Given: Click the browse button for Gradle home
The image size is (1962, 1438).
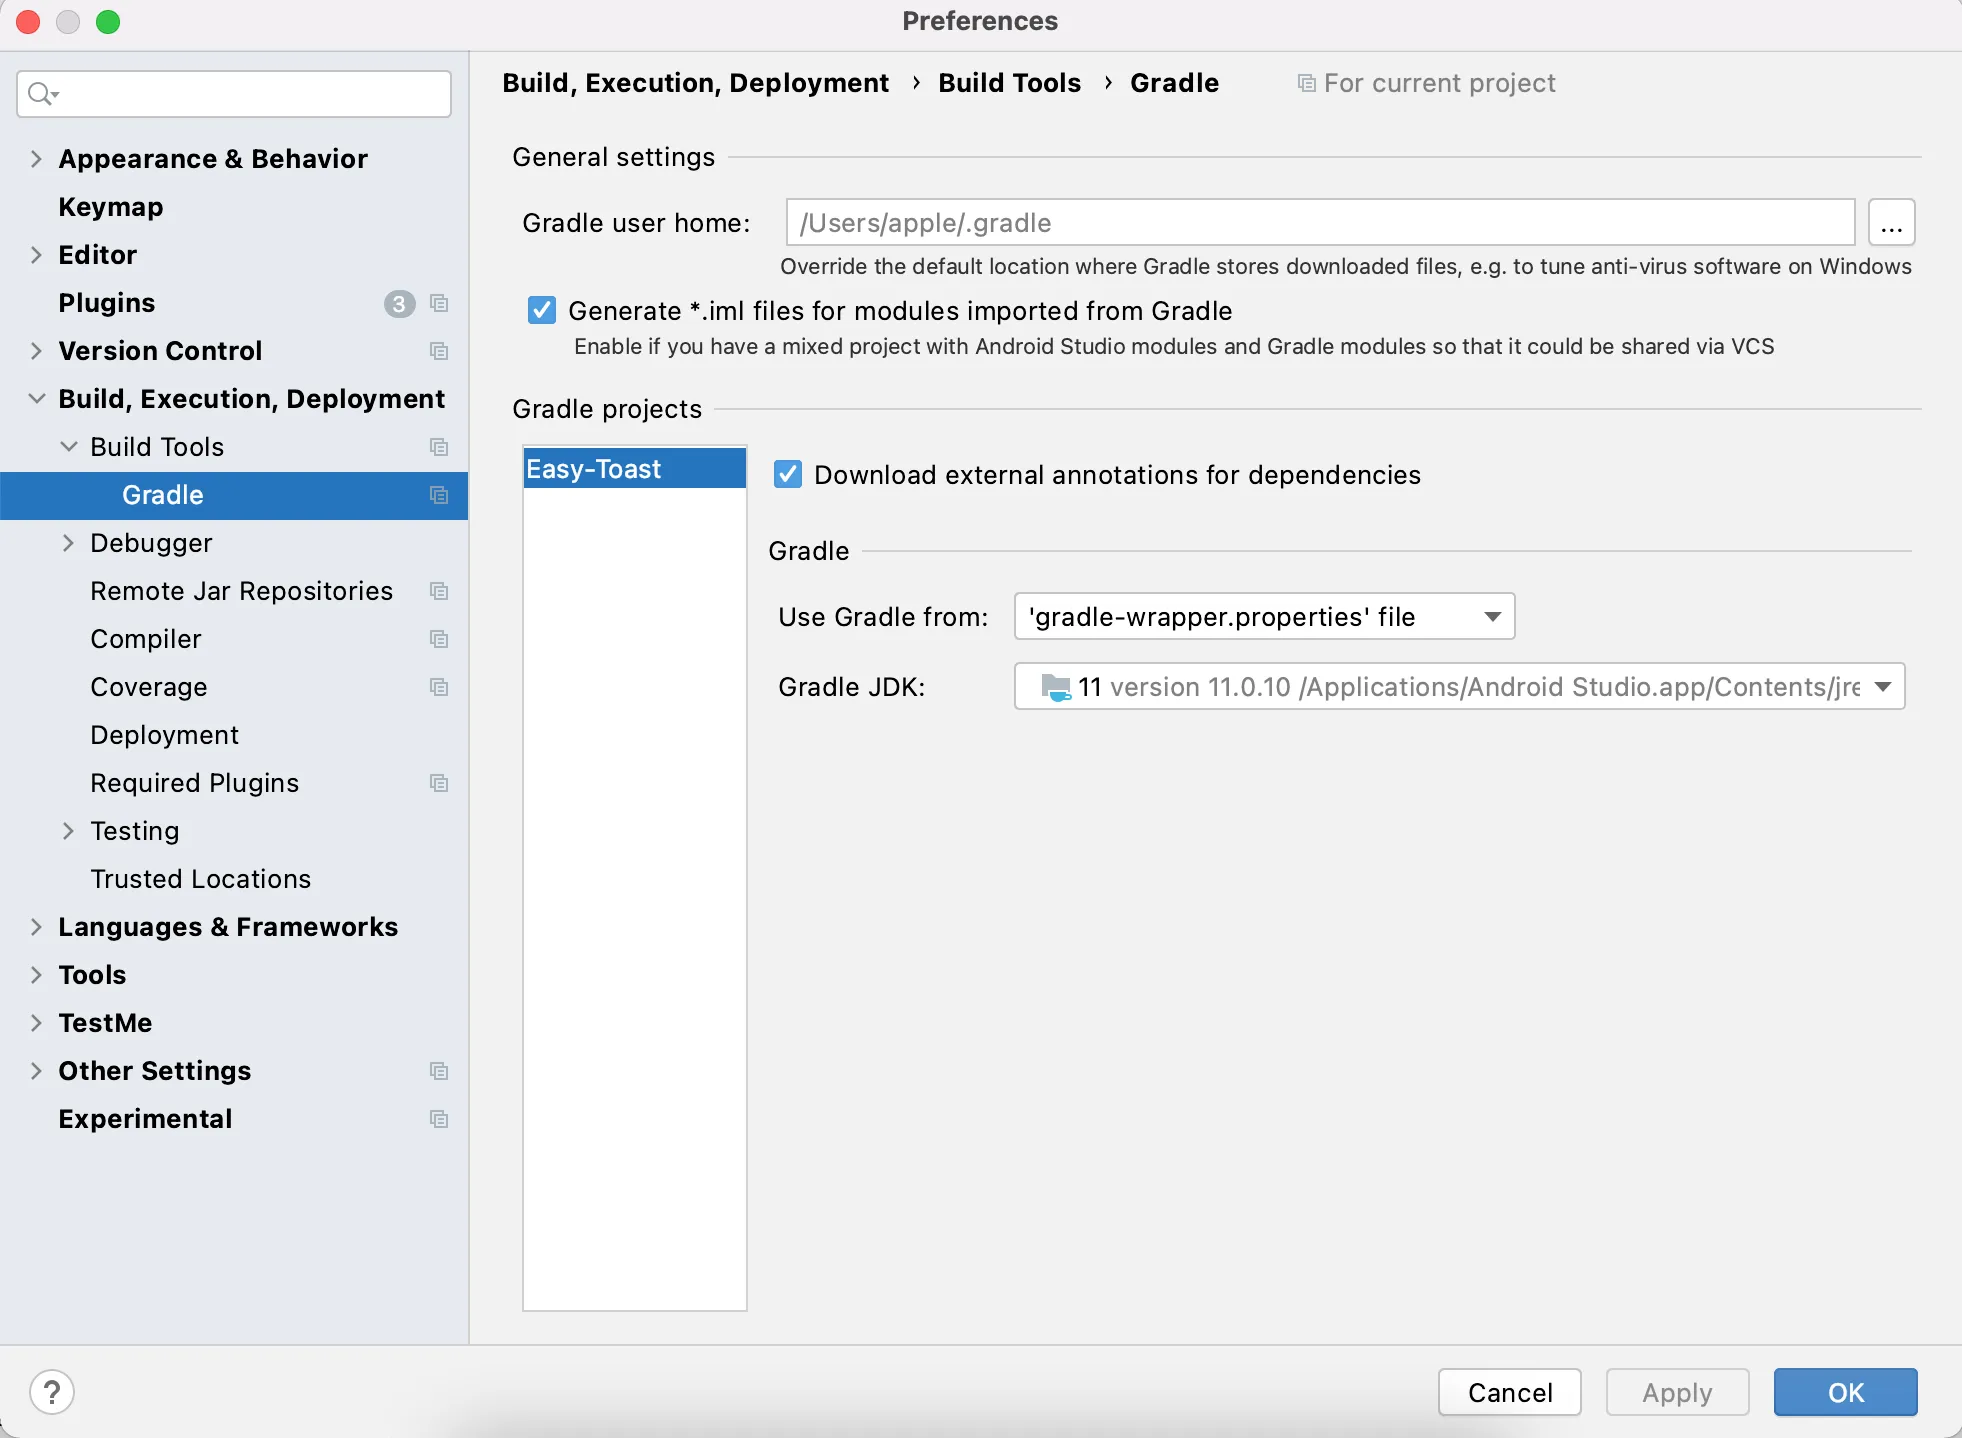Looking at the screenshot, I should [x=1891, y=223].
